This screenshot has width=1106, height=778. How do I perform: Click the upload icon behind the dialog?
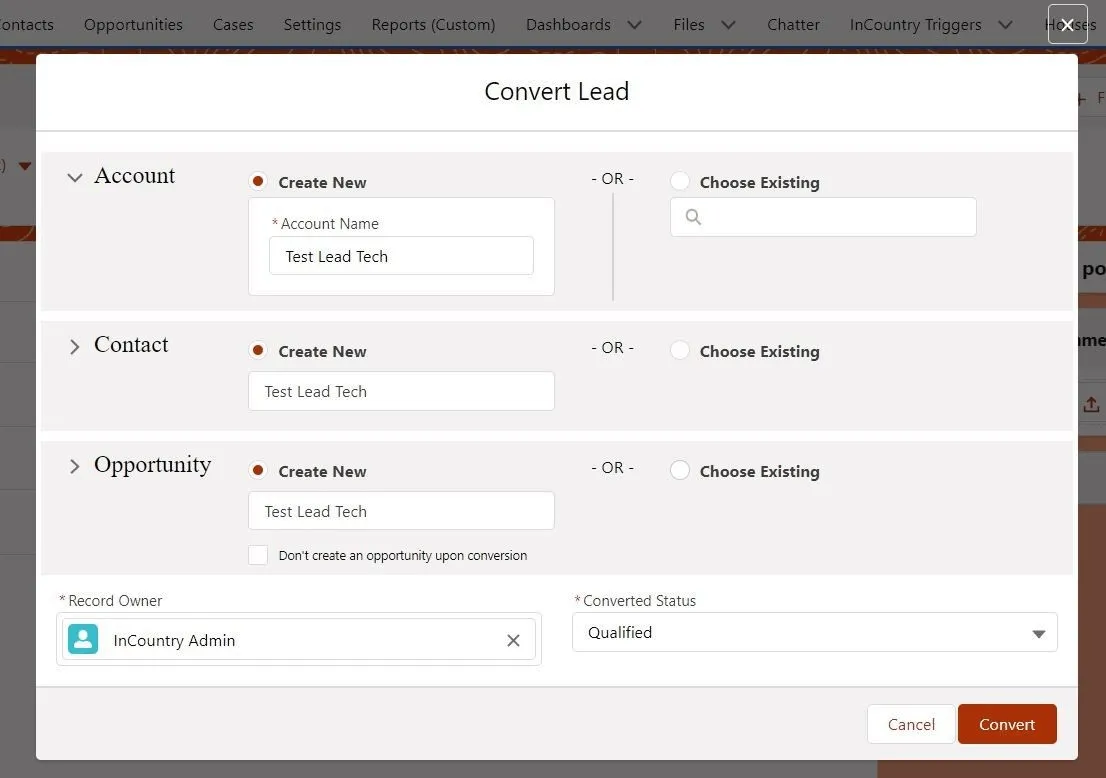[x=1091, y=404]
